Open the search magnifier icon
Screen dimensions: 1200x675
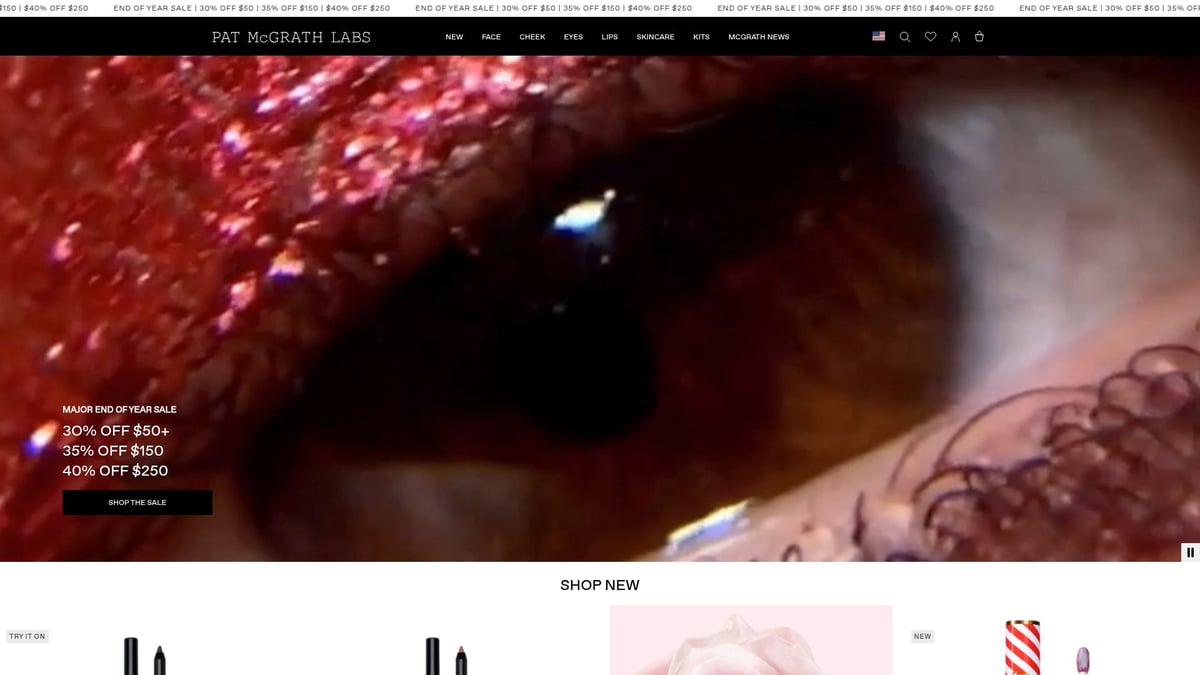click(905, 37)
